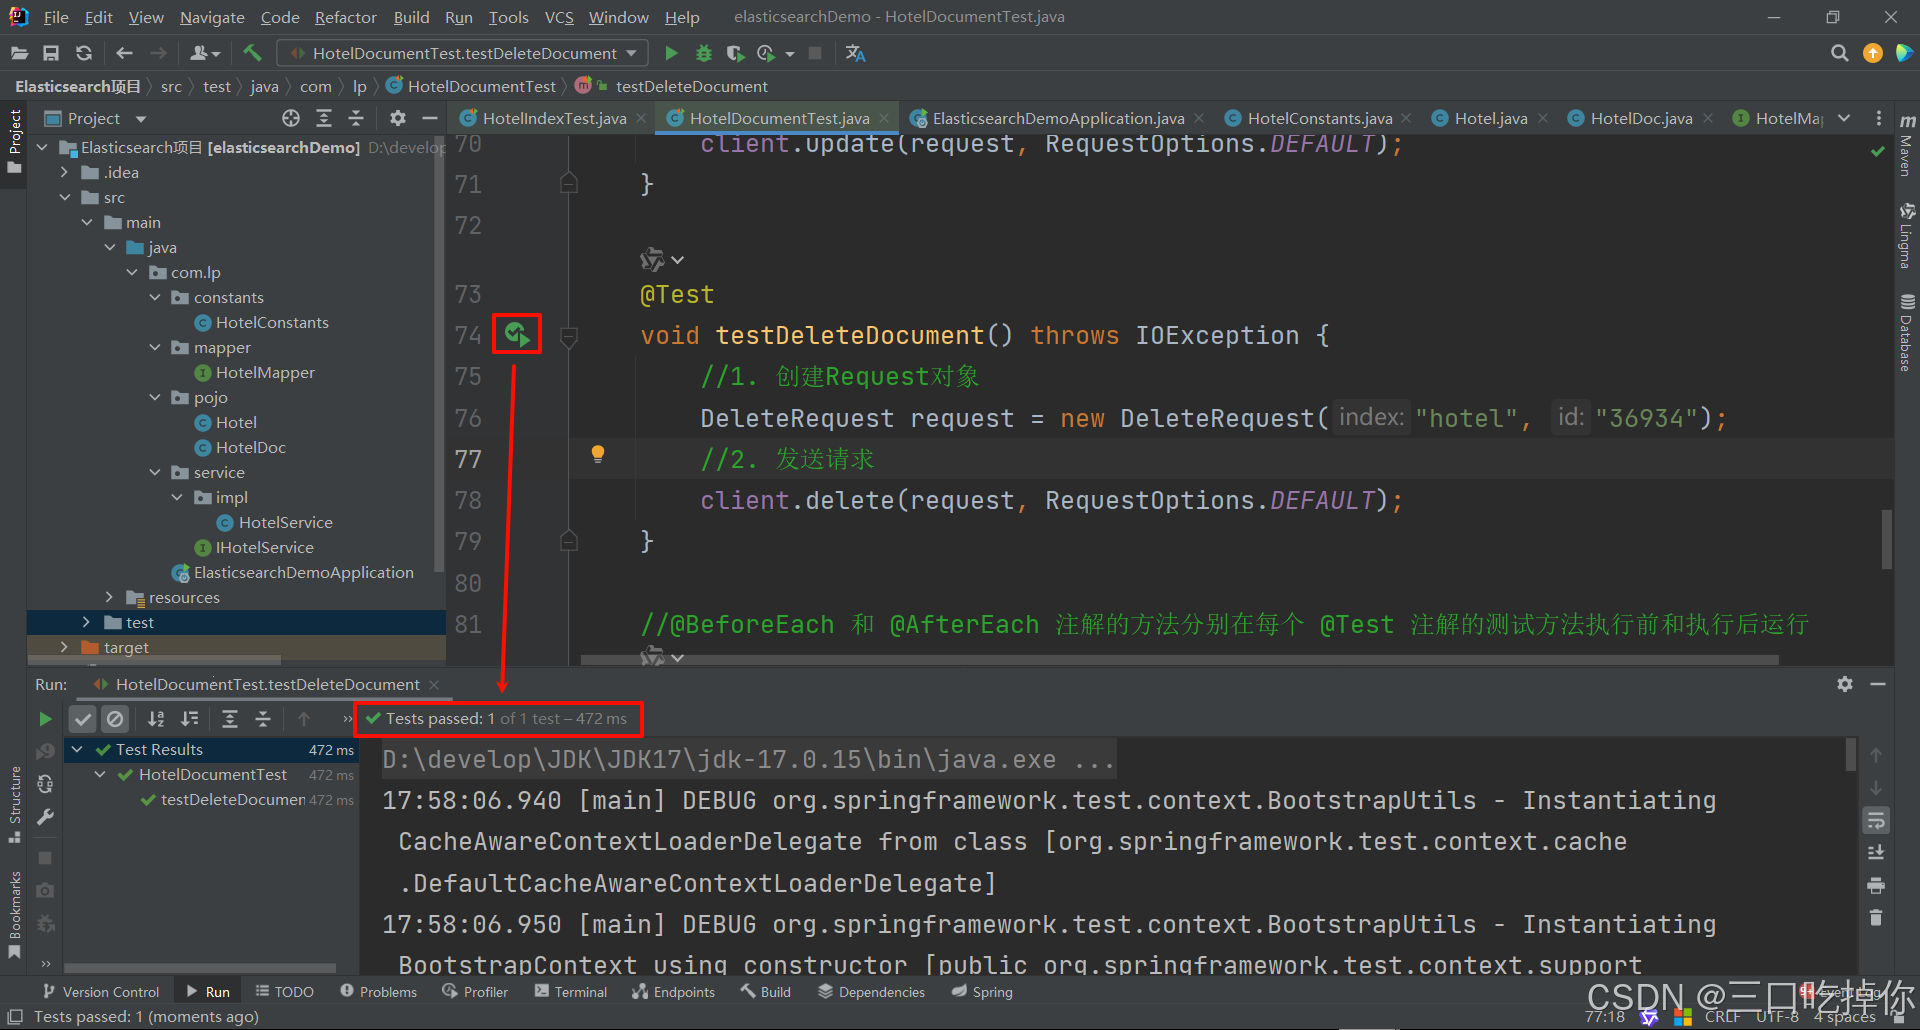Image resolution: width=1920 pixels, height=1030 pixels.
Task: Expand the resources folder
Action: [110, 597]
